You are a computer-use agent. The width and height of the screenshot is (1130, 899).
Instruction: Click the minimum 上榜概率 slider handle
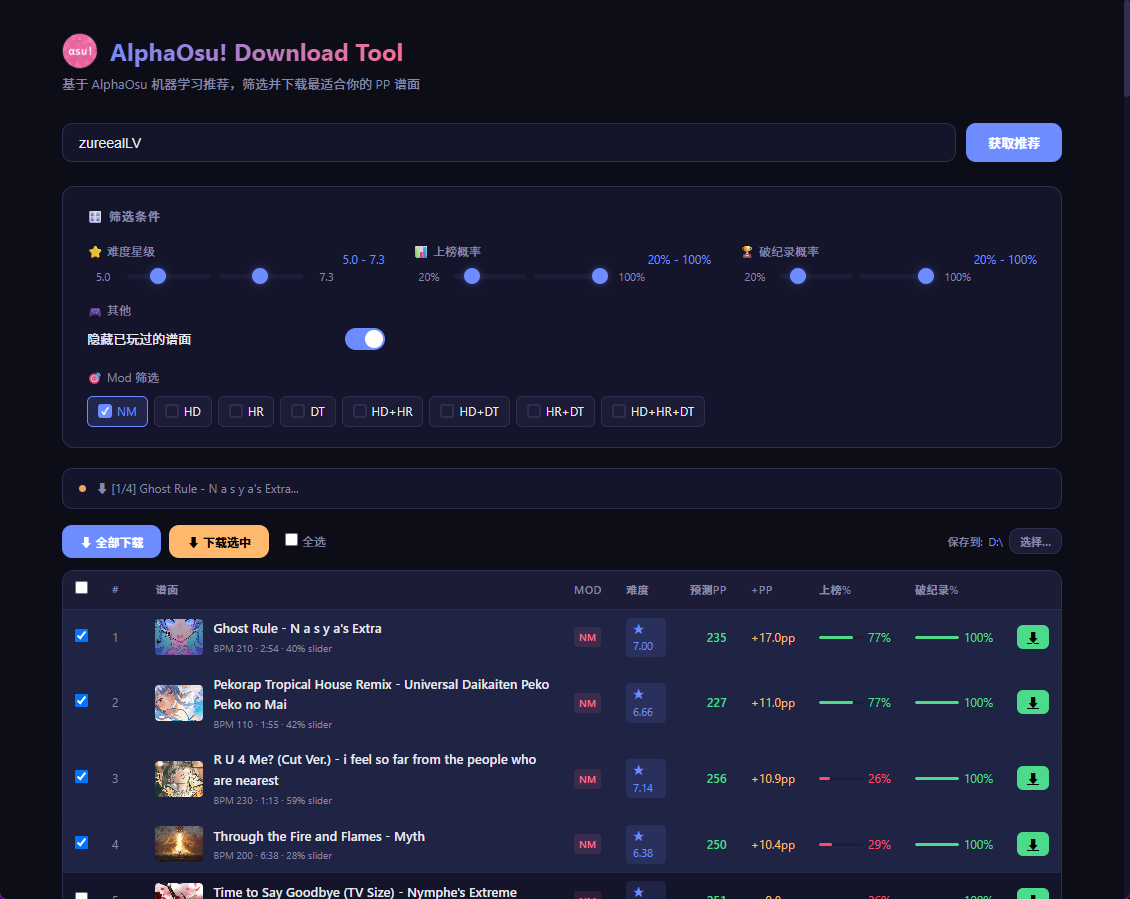point(472,276)
